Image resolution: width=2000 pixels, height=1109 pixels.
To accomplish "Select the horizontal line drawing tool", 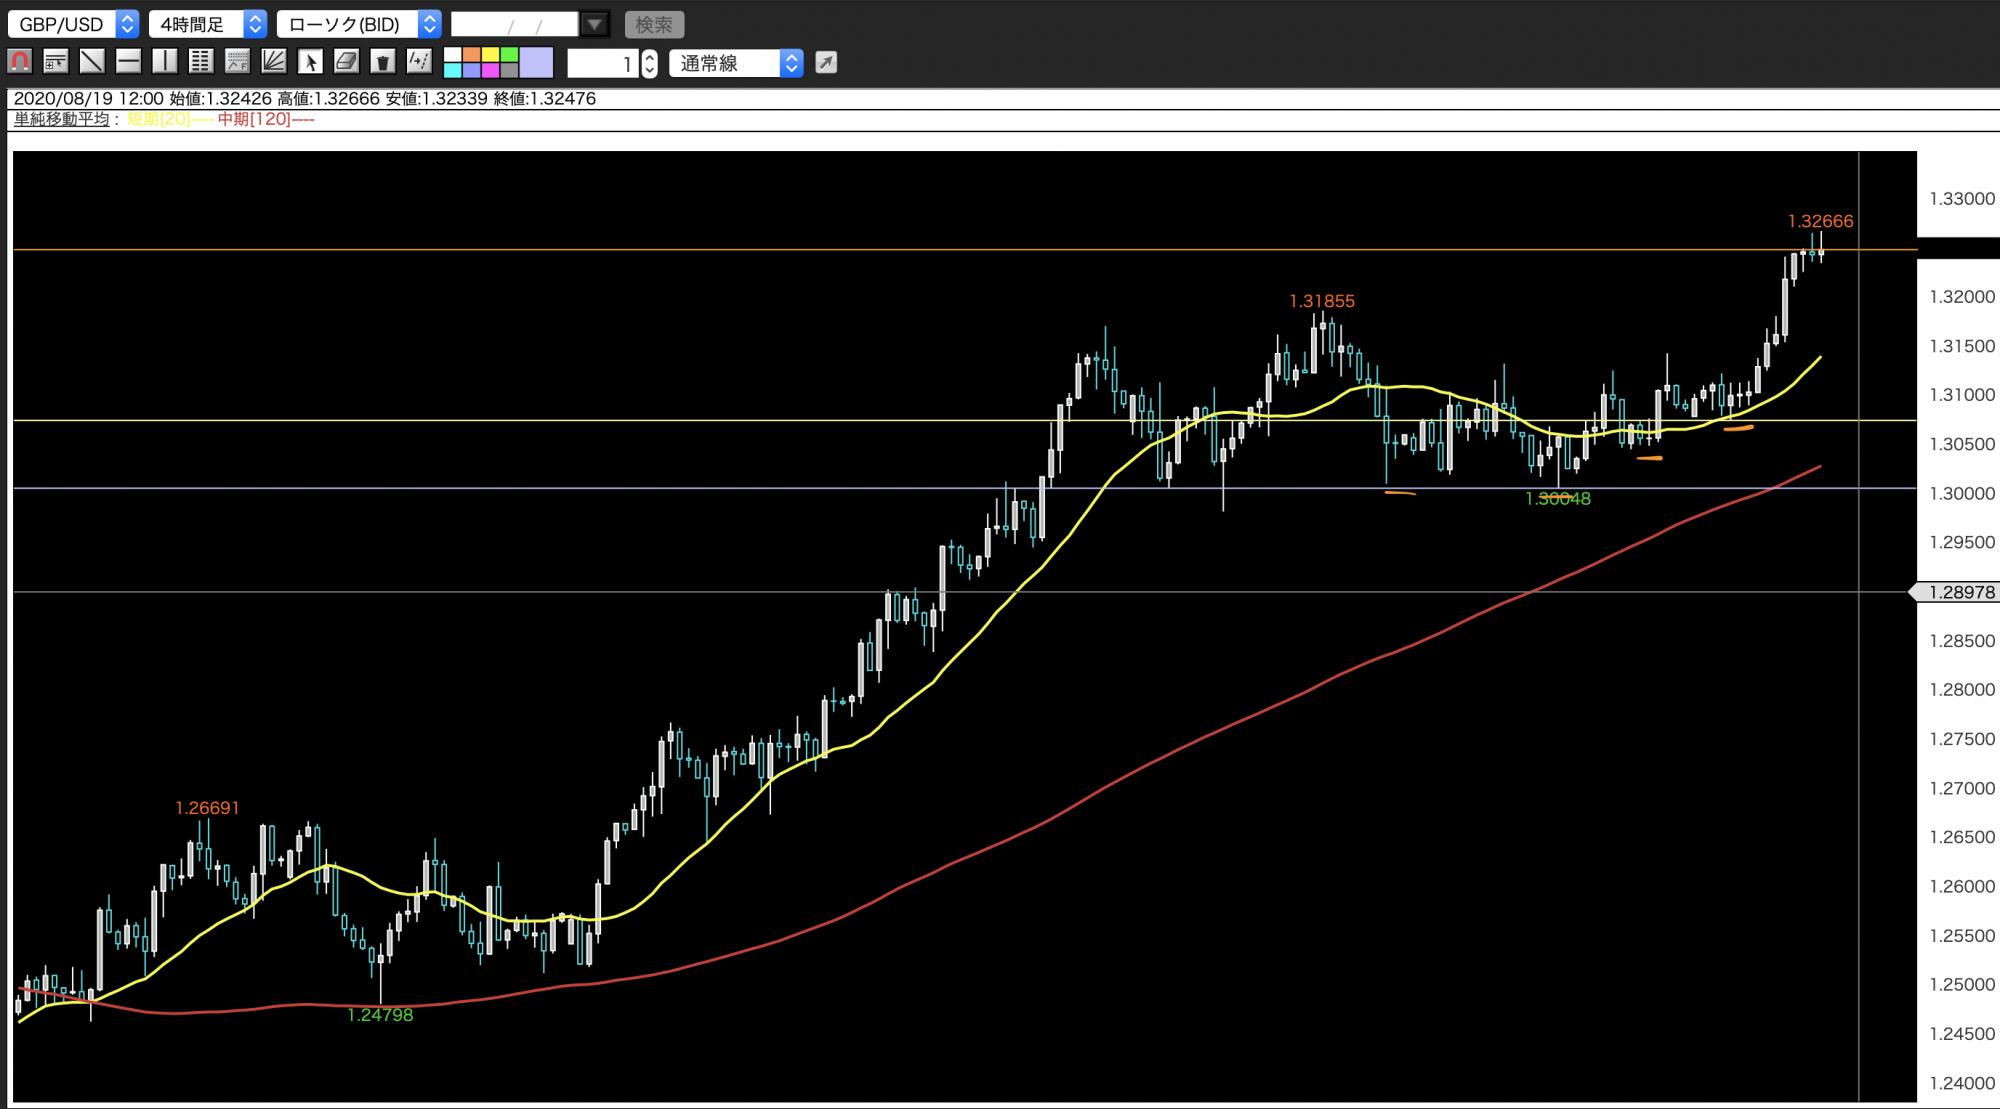I will (128, 62).
